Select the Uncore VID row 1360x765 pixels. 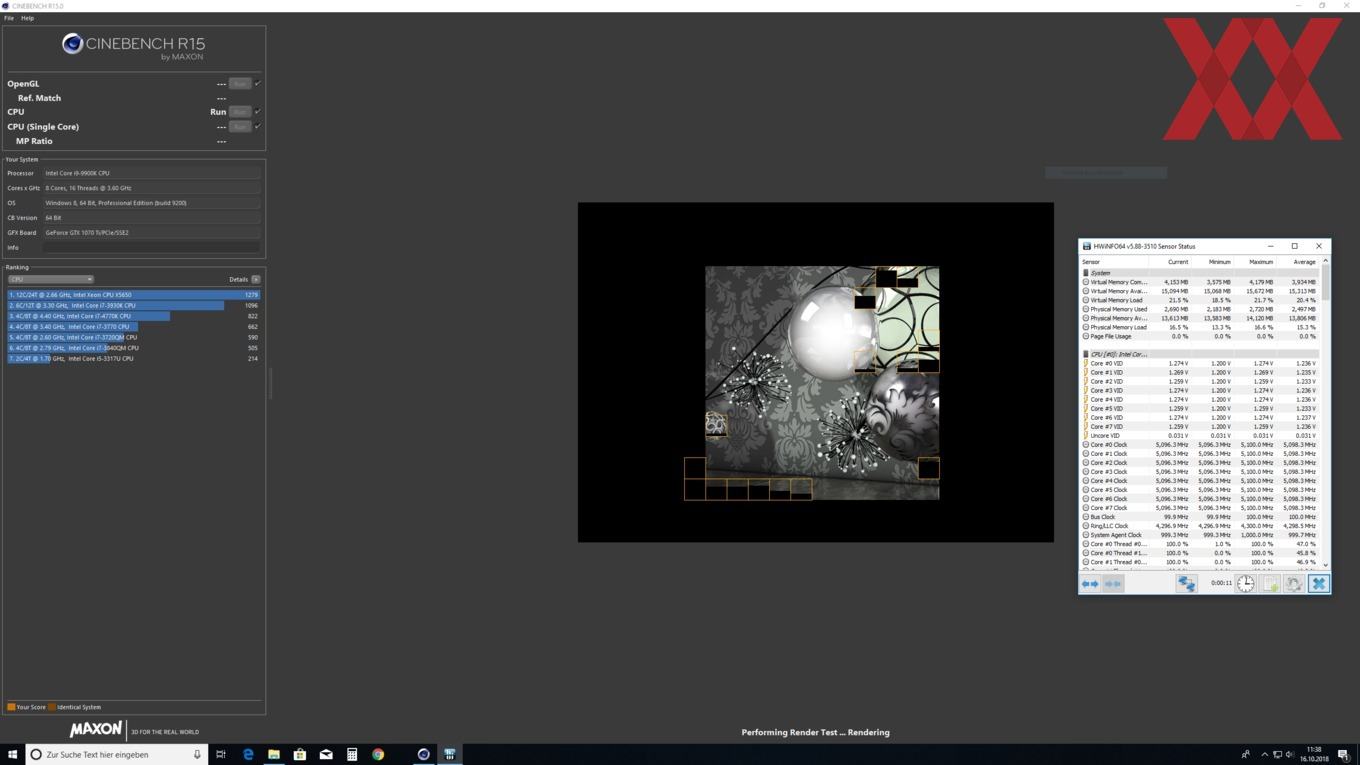point(1201,435)
